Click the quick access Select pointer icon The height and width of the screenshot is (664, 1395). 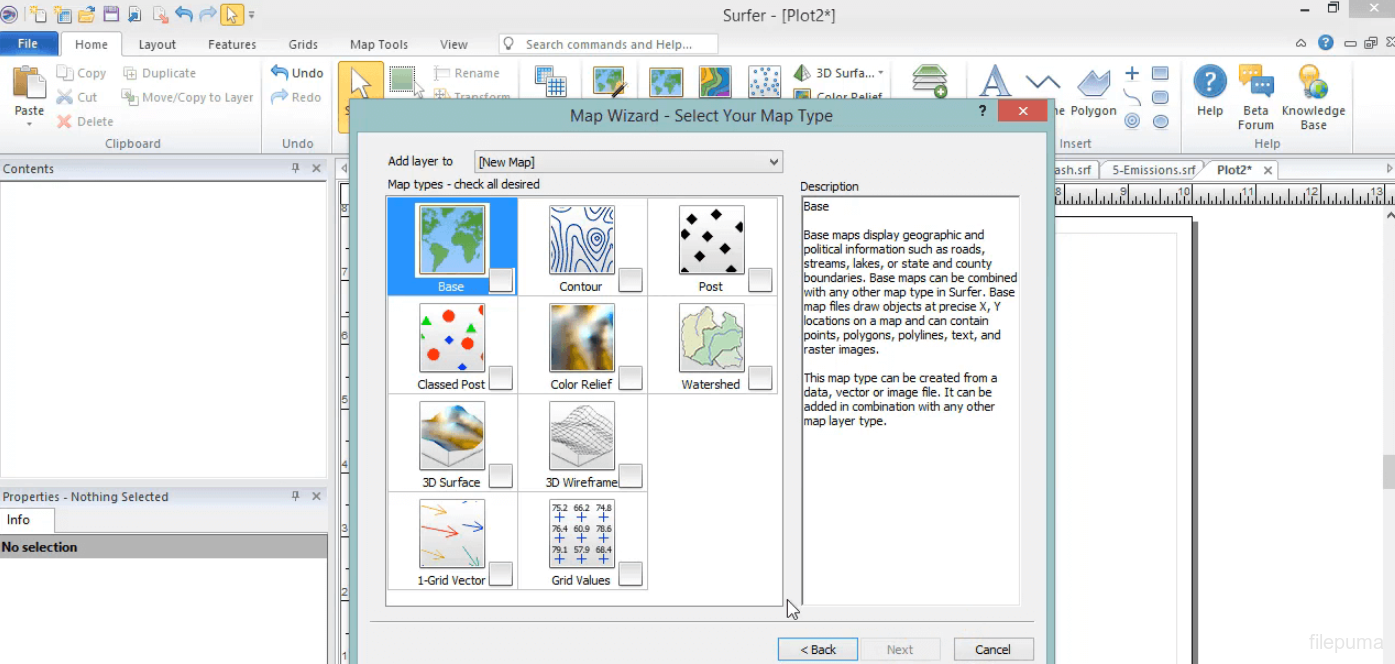click(x=232, y=15)
